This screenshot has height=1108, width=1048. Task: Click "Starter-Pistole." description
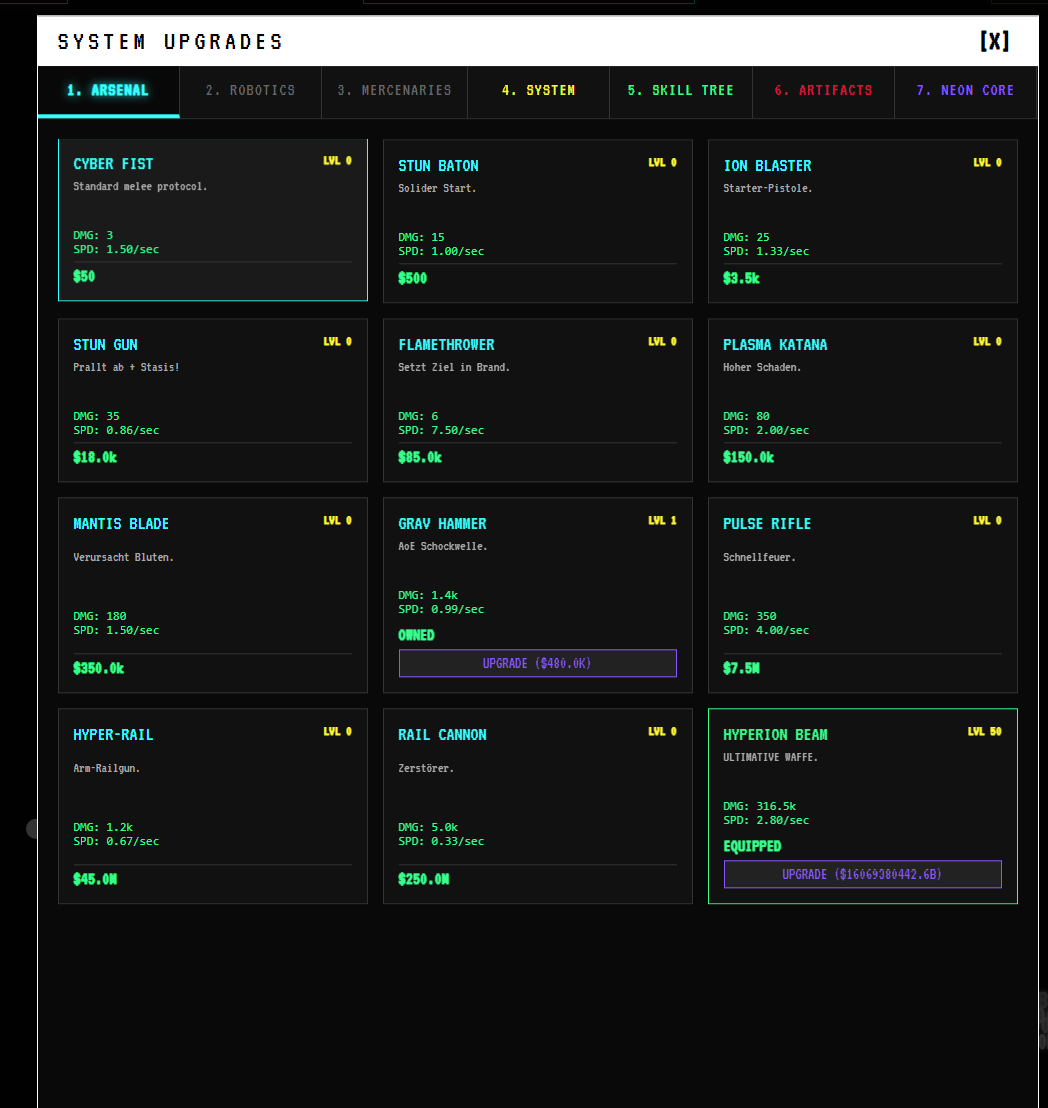click(767, 189)
